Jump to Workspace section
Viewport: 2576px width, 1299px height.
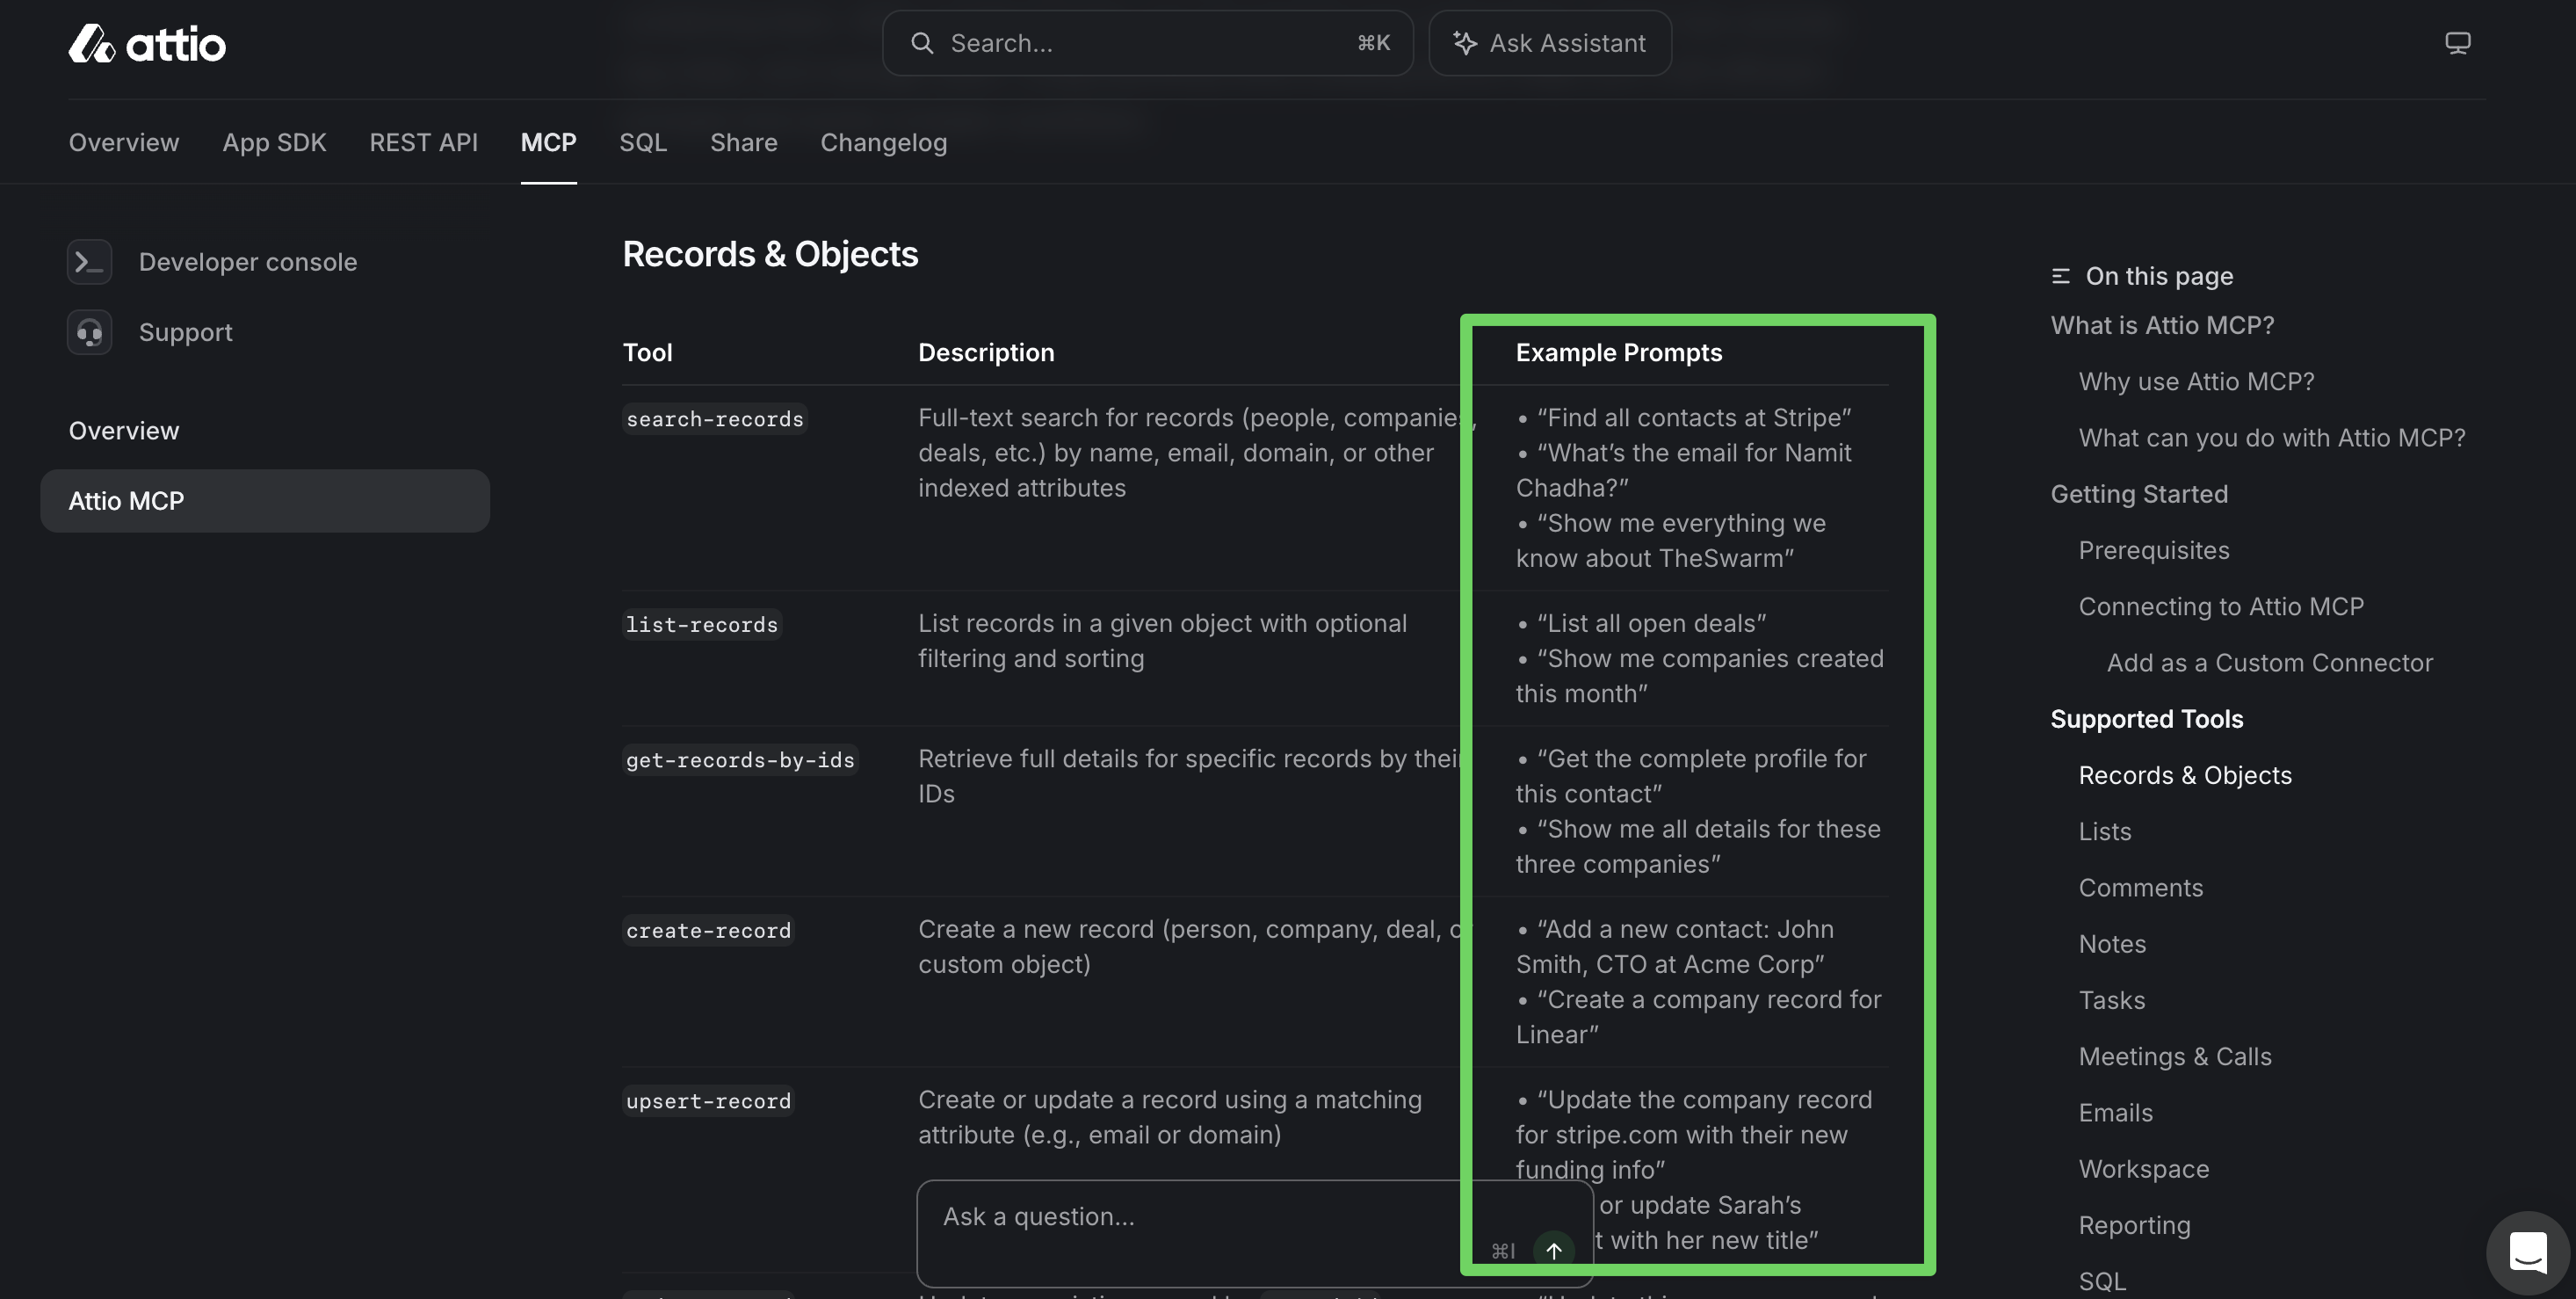pyautogui.click(x=2143, y=1169)
